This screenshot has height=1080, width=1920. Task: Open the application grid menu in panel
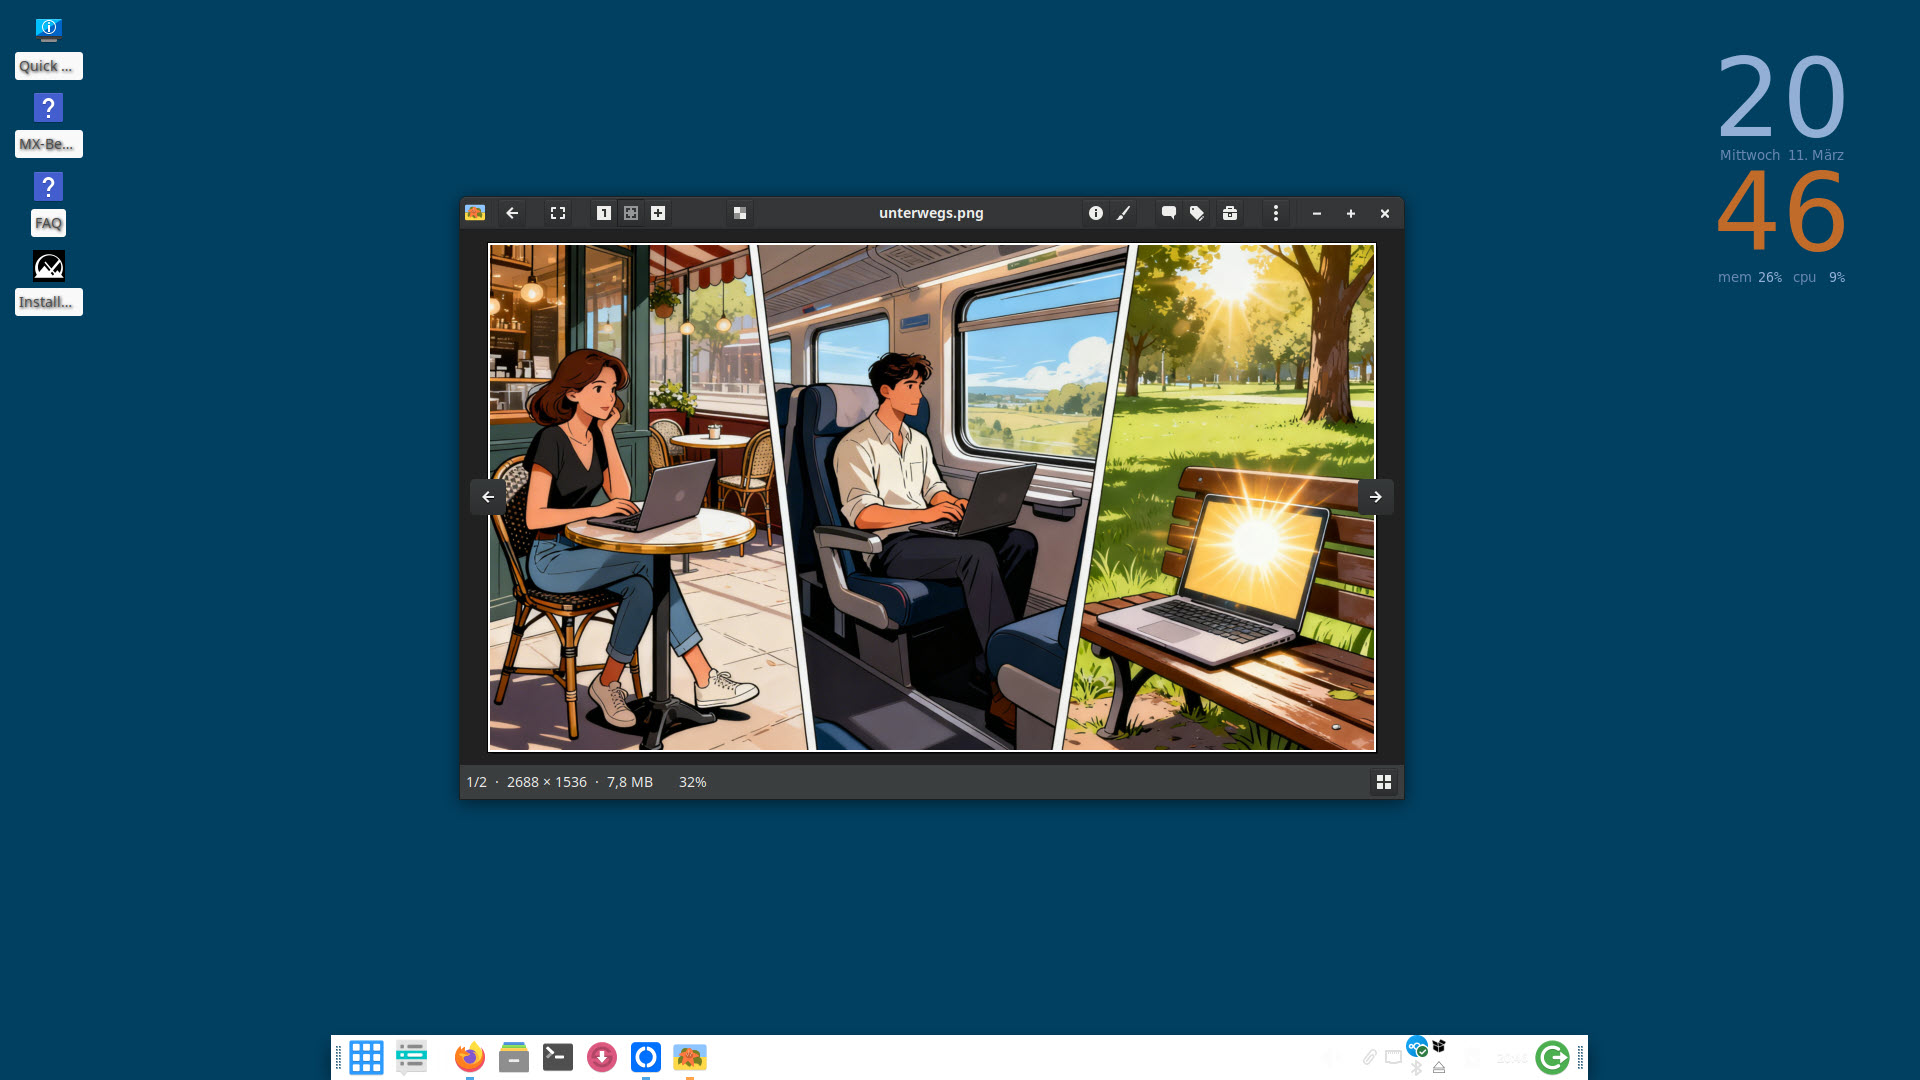(x=366, y=1057)
